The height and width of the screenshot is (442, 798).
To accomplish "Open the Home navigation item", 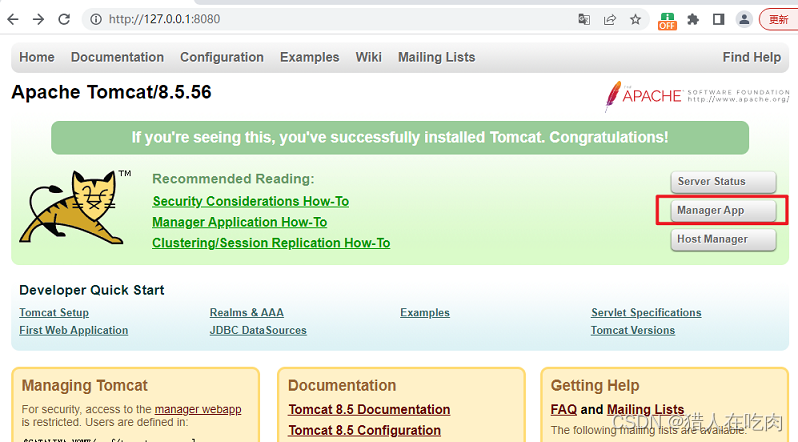I will point(37,57).
